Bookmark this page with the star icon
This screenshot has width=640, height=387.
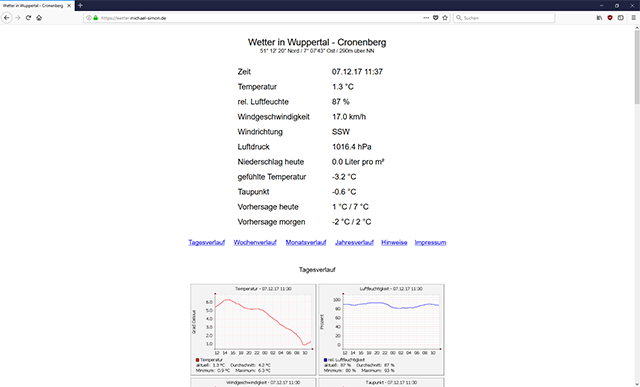click(445, 18)
